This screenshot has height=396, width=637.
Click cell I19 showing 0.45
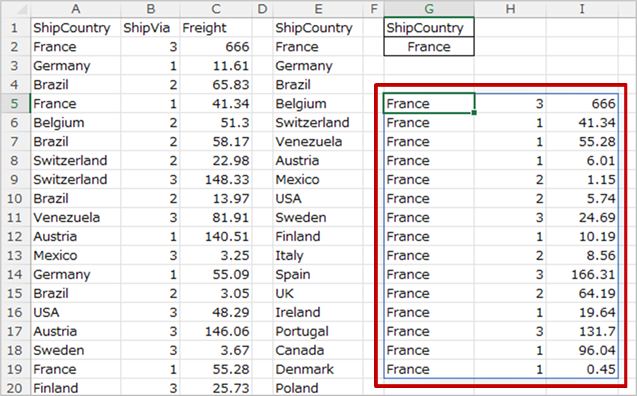point(582,369)
